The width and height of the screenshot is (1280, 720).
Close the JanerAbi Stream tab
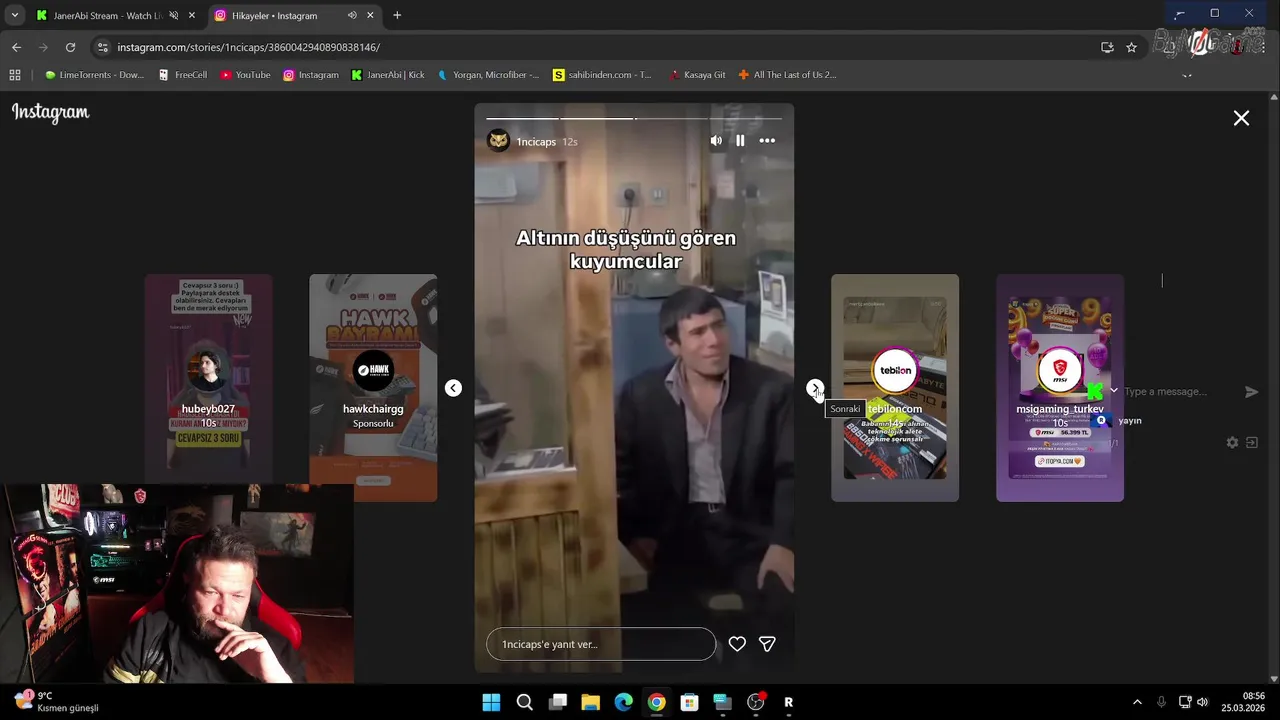pos(191,16)
